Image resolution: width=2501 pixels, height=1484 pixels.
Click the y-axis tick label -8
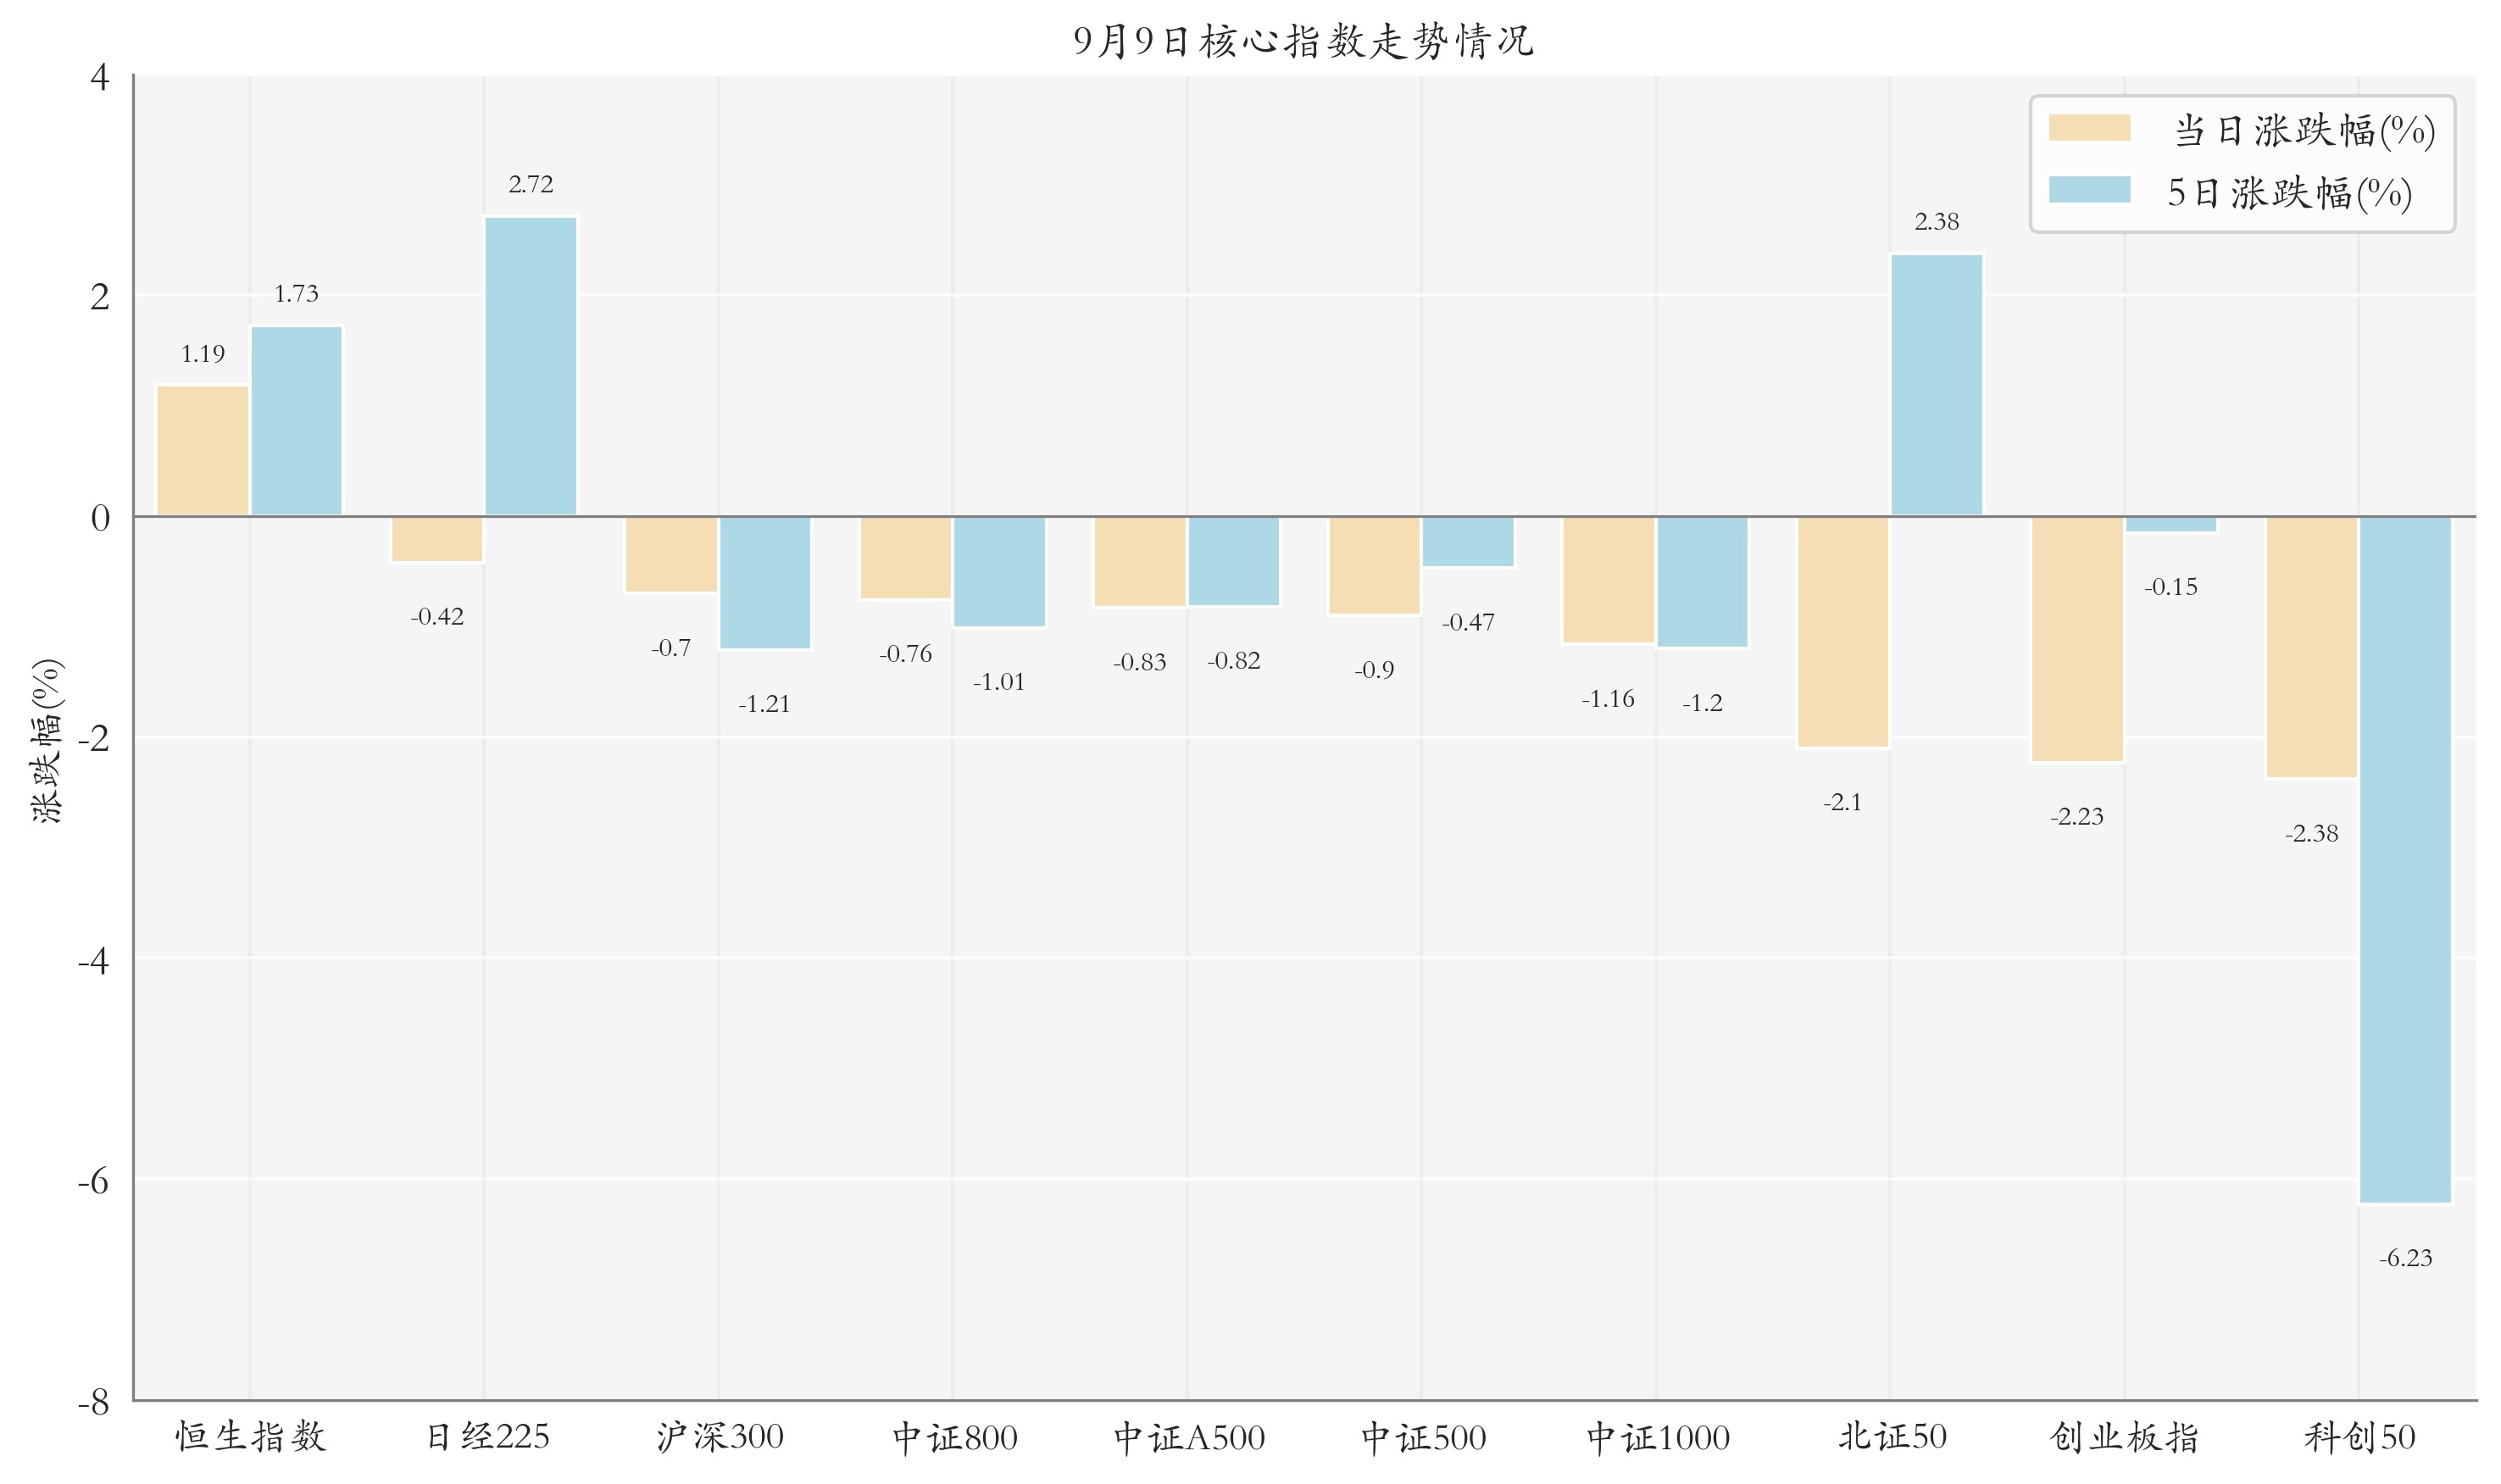94,1403
